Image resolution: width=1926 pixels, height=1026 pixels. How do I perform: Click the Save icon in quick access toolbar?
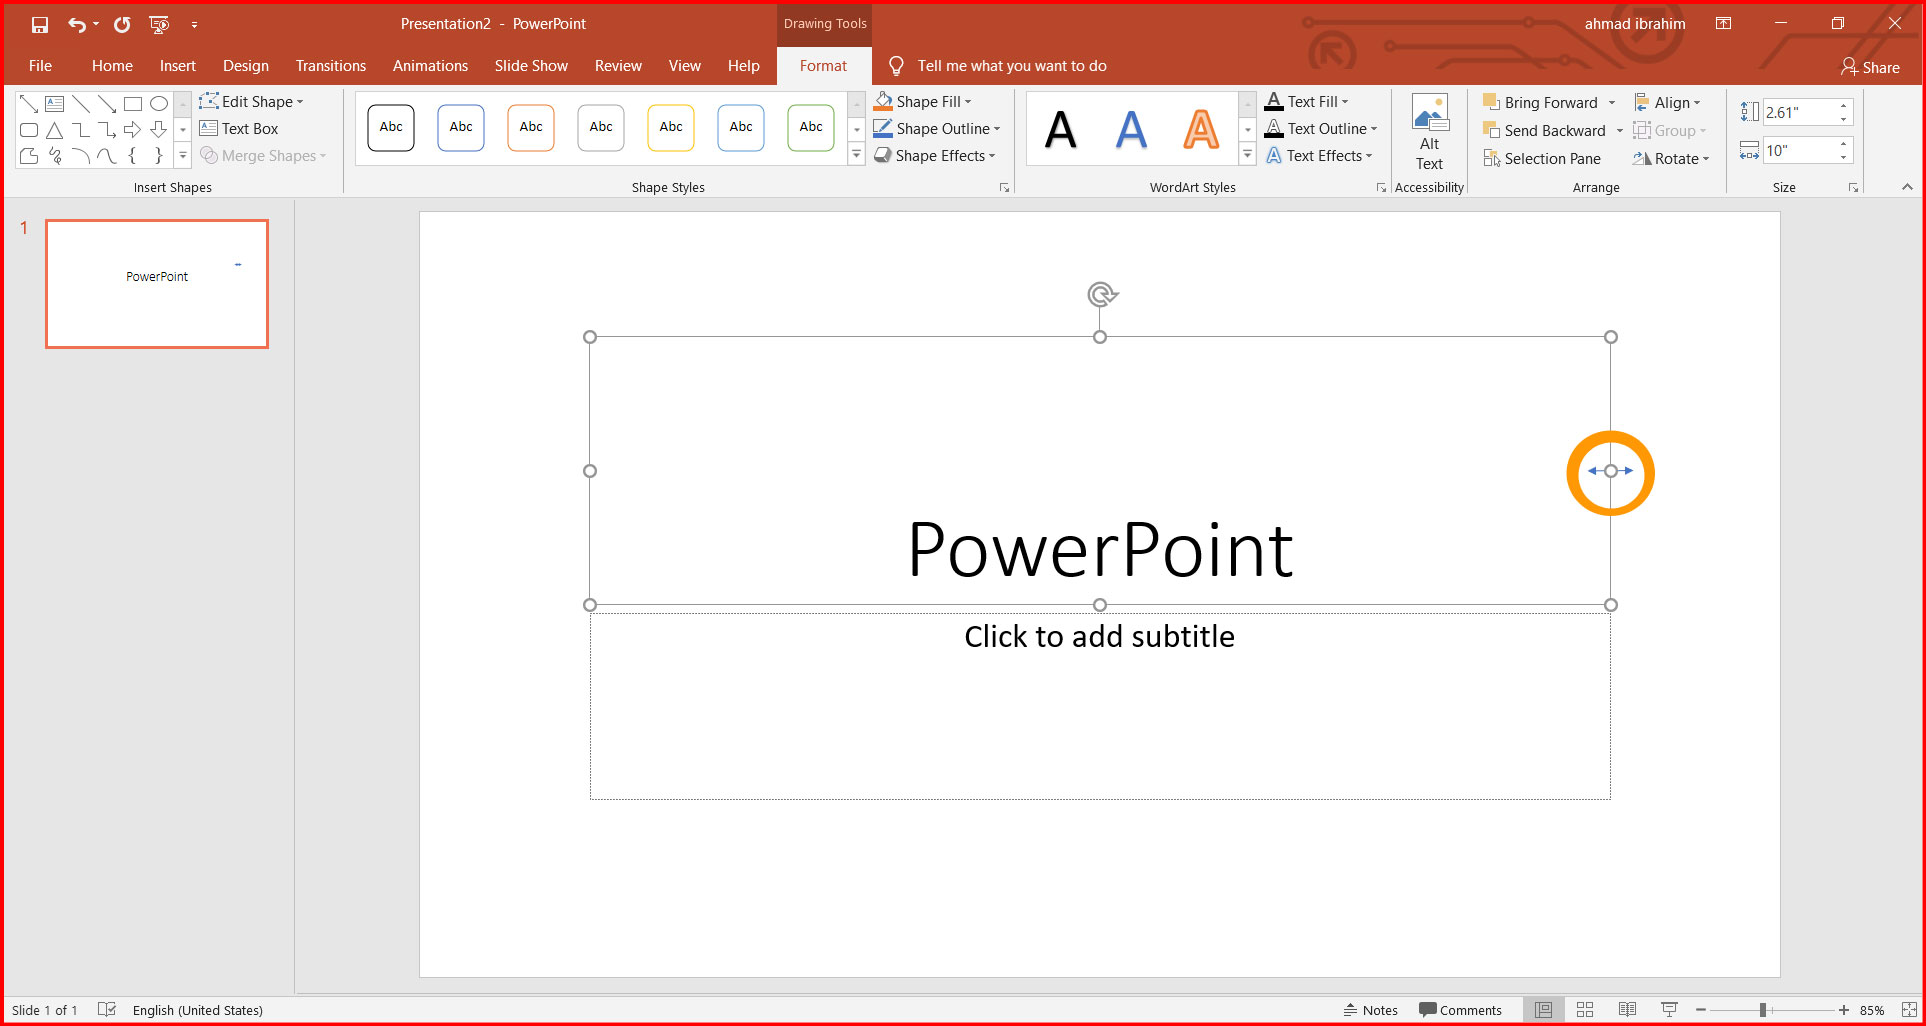click(x=40, y=24)
